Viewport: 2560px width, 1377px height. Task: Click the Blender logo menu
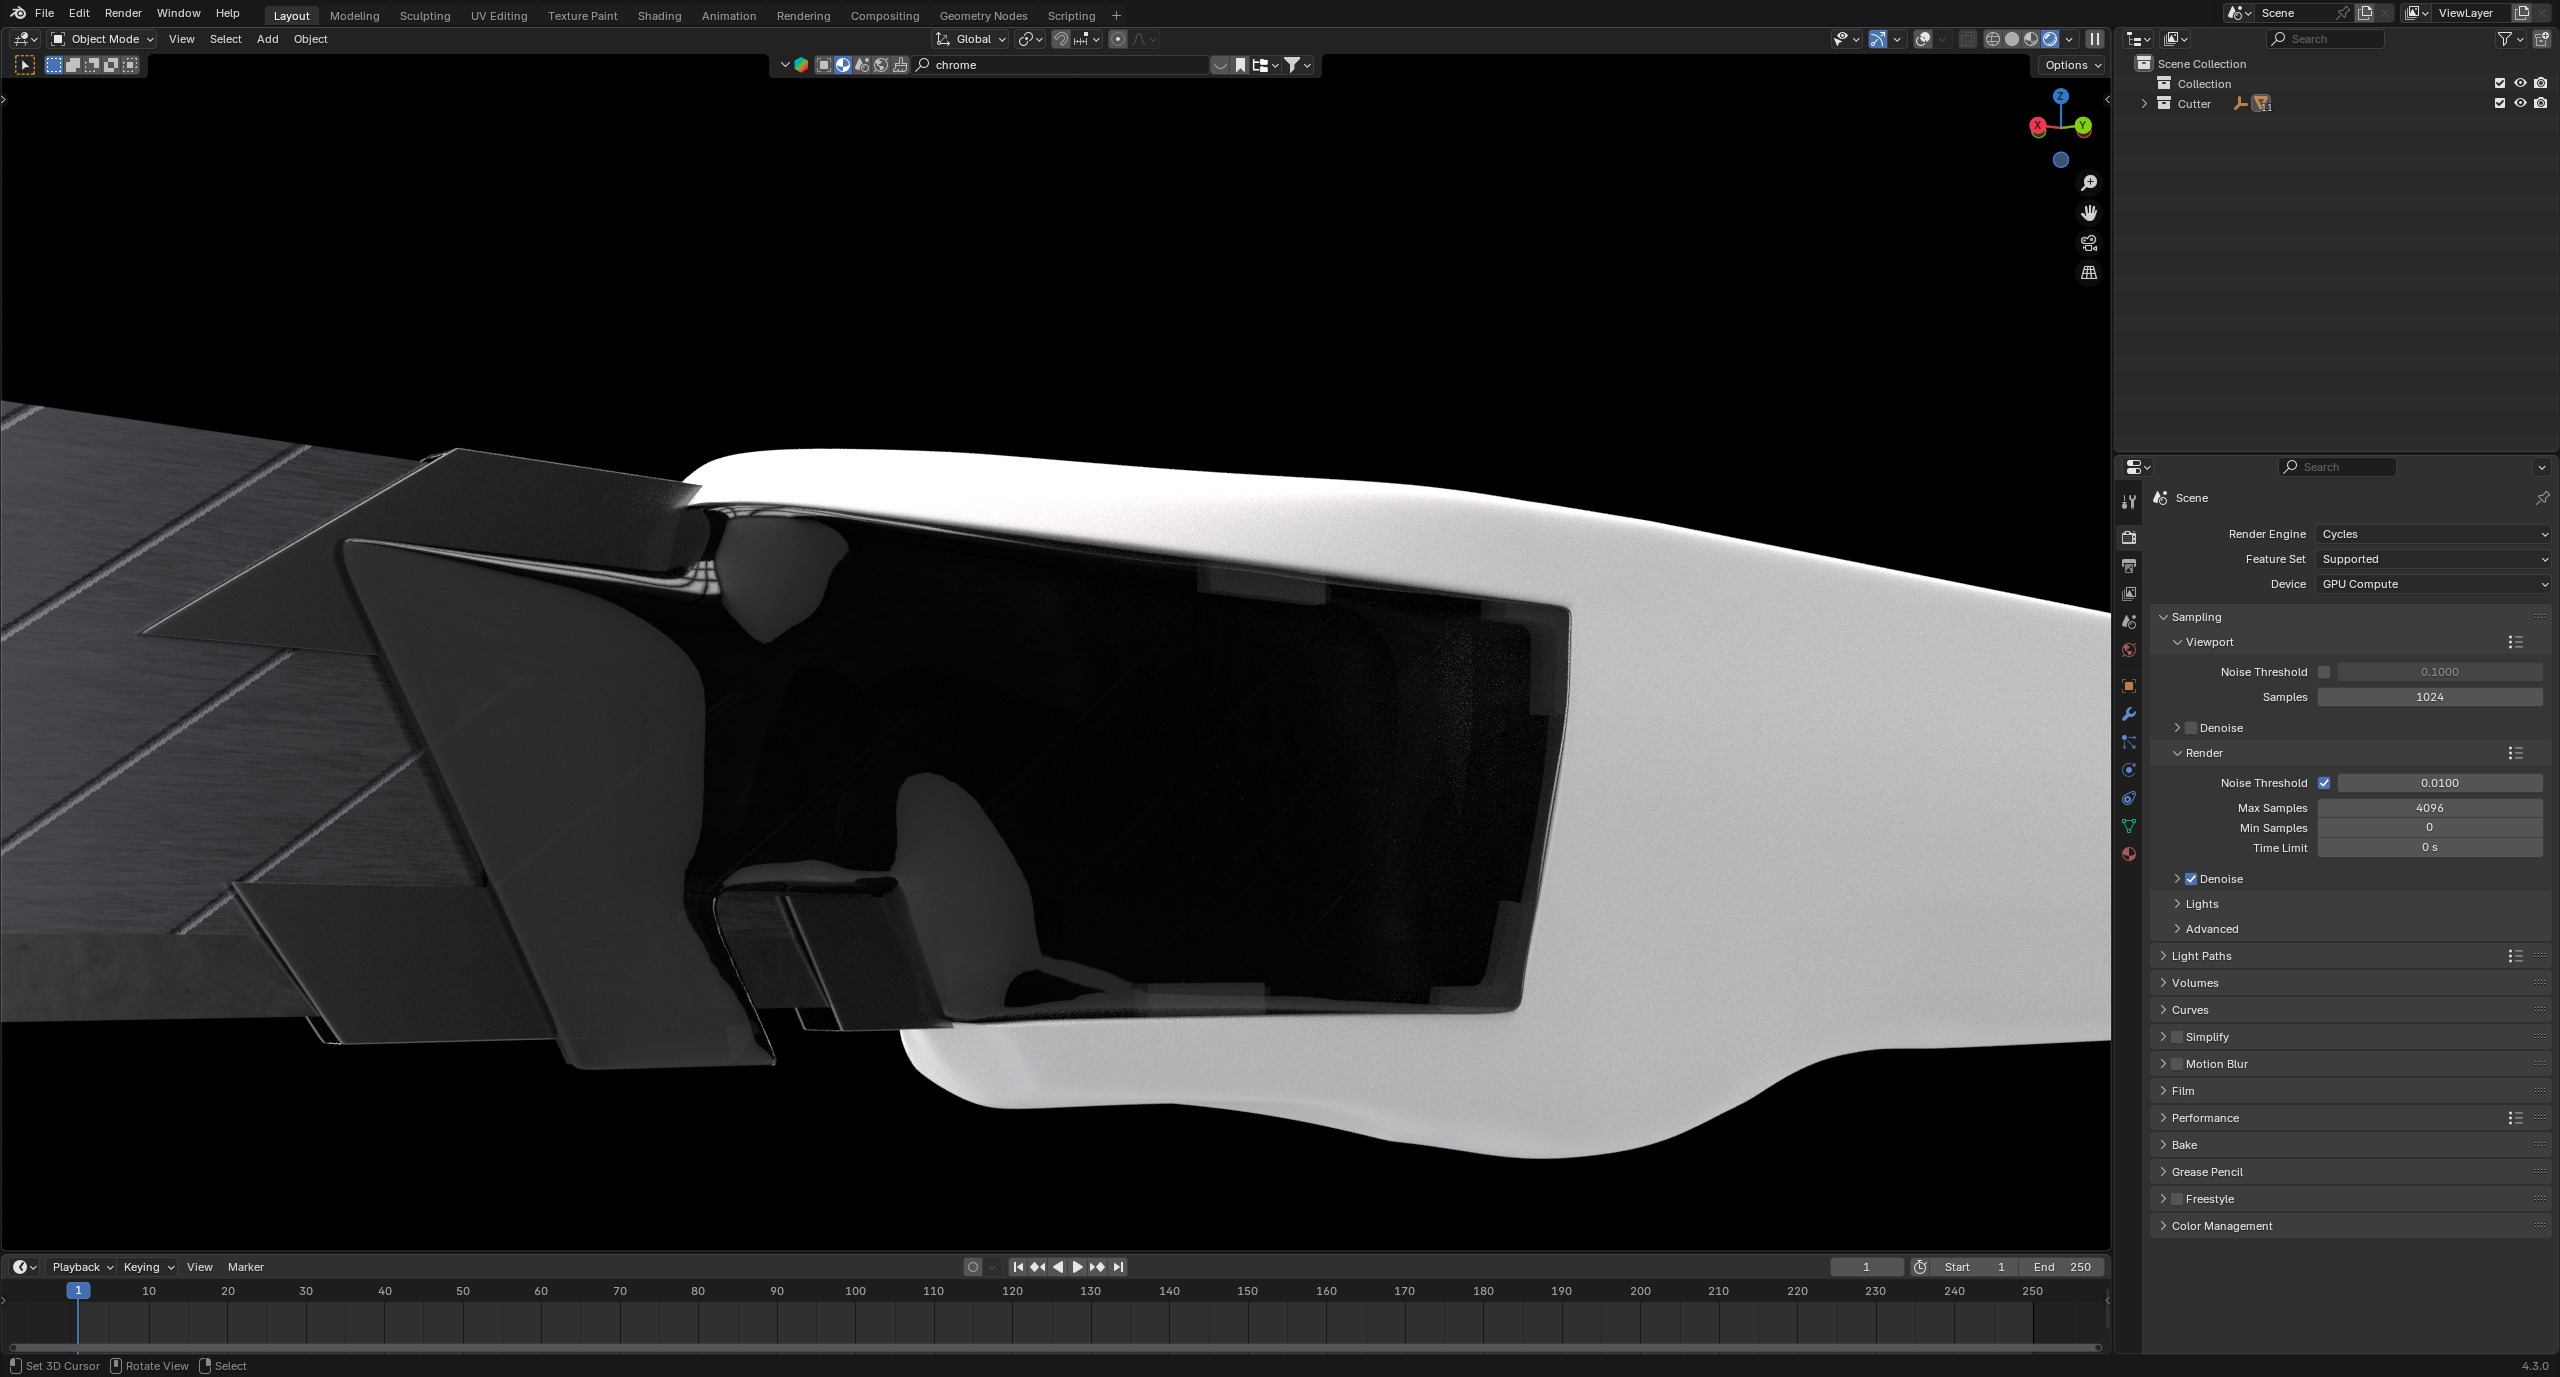18,13
